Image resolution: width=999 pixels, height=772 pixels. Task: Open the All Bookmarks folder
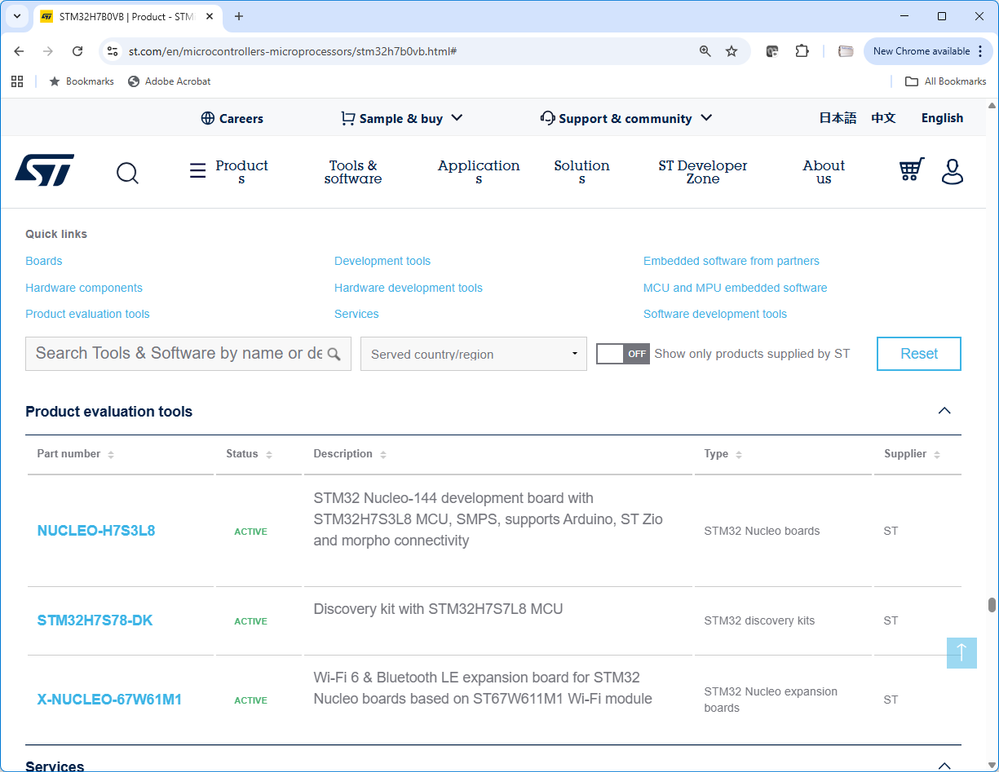tap(946, 82)
